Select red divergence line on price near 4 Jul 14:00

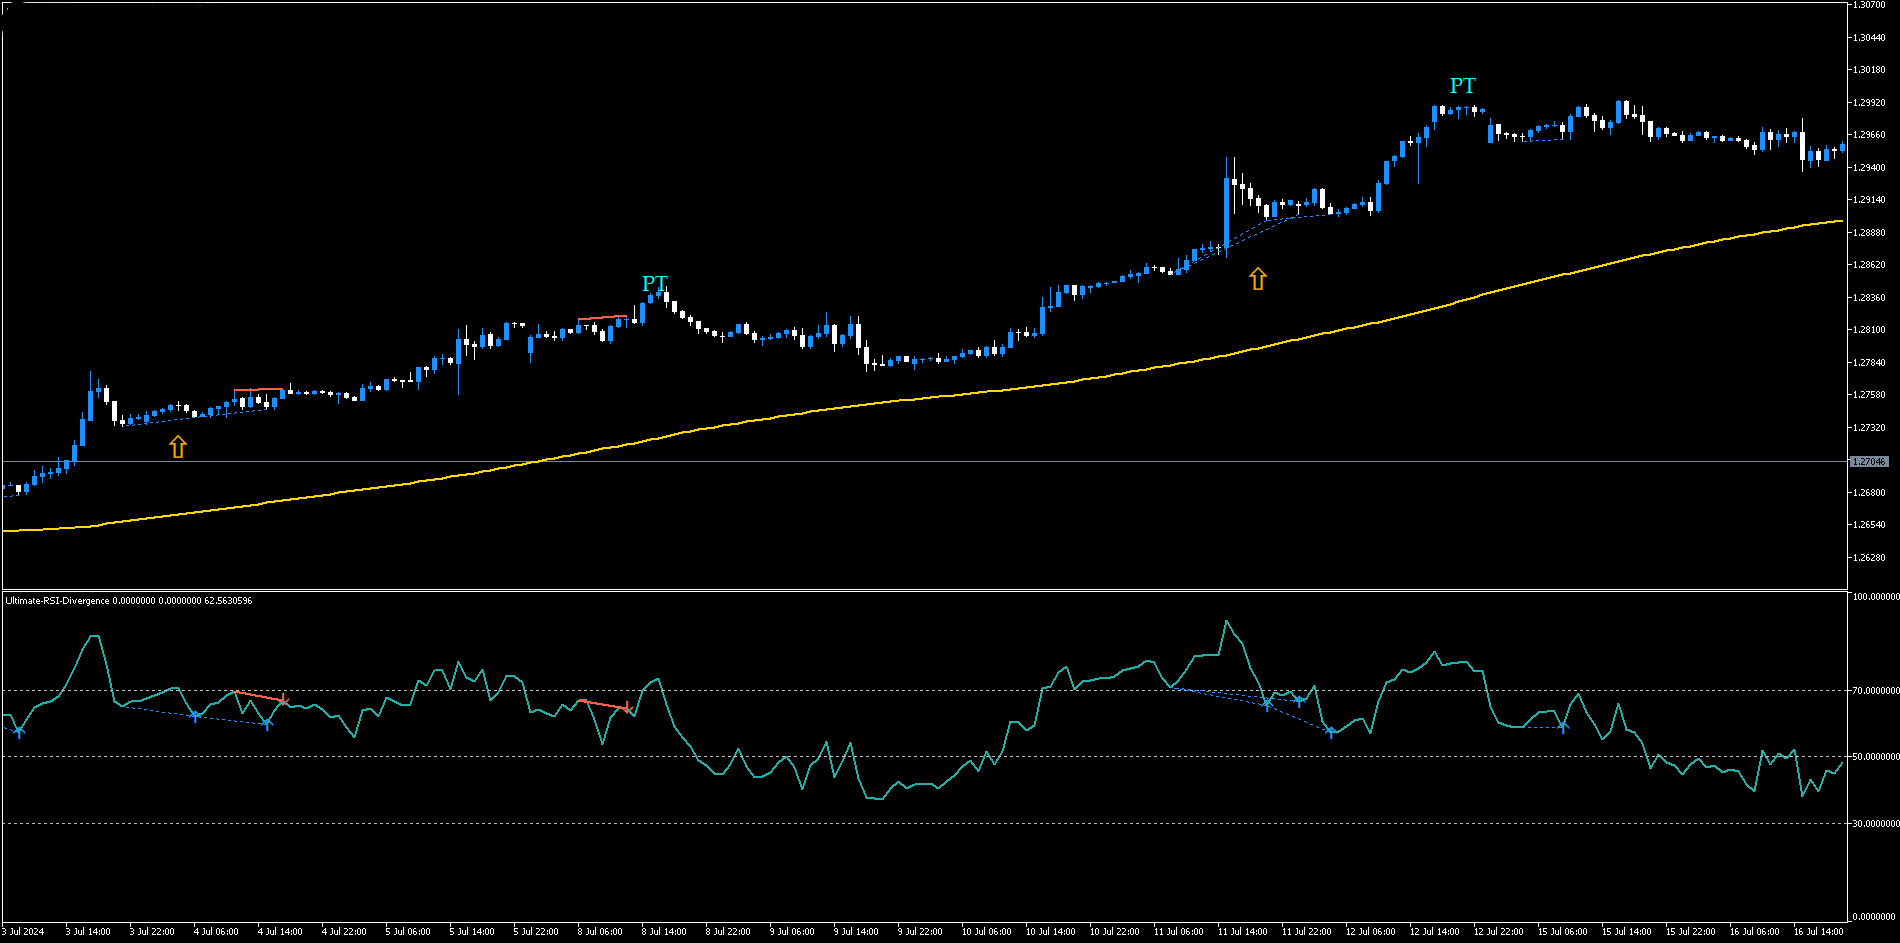click(258, 389)
